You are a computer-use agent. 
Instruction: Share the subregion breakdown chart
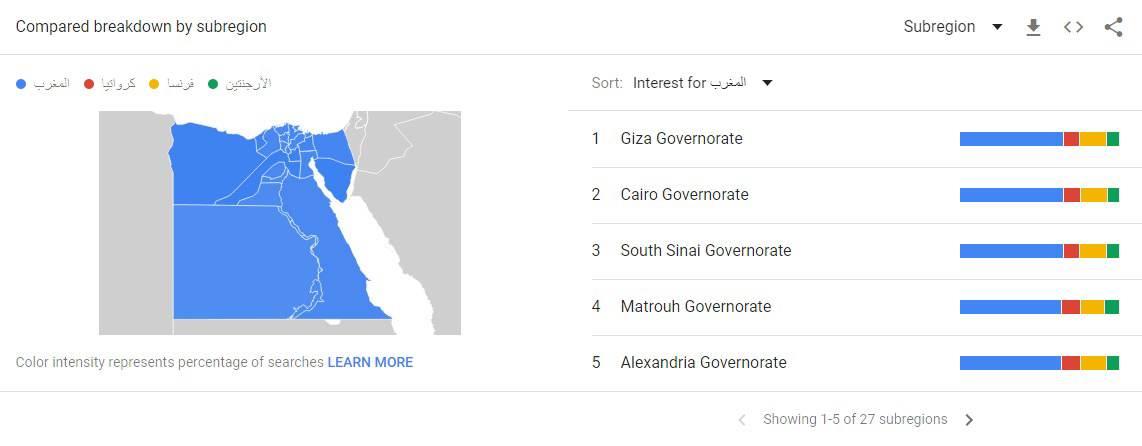(1113, 28)
